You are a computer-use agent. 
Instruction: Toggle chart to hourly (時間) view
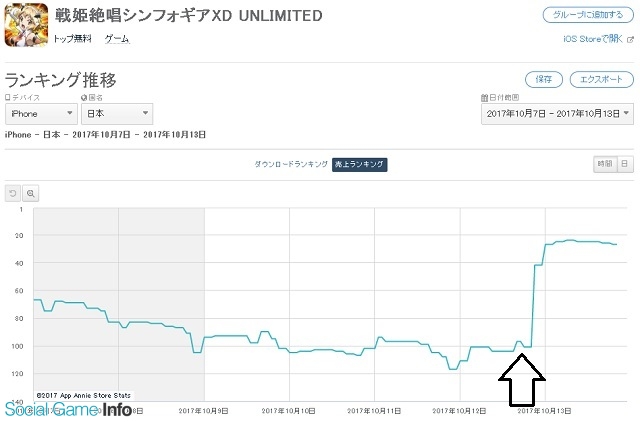pos(605,164)
